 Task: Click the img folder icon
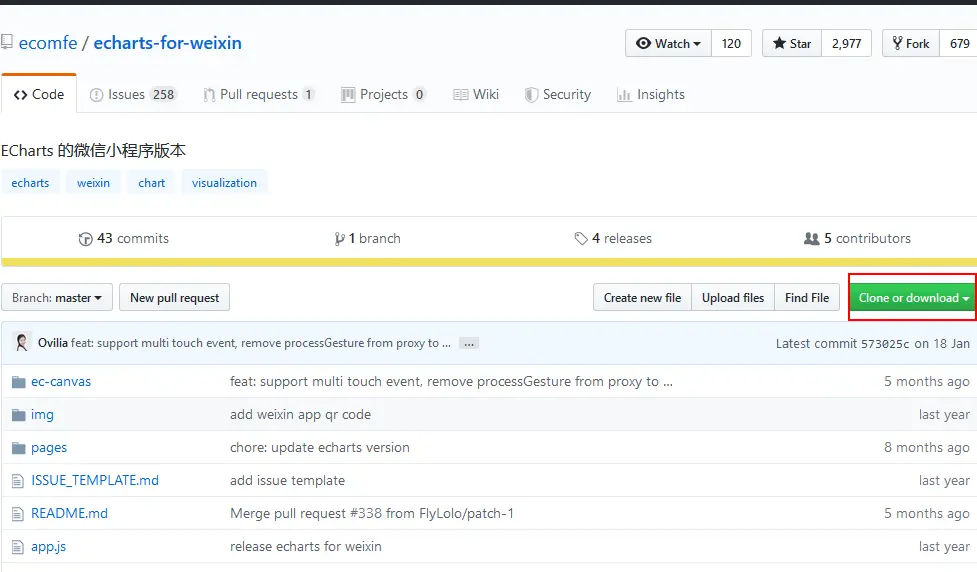pos(19,415)
